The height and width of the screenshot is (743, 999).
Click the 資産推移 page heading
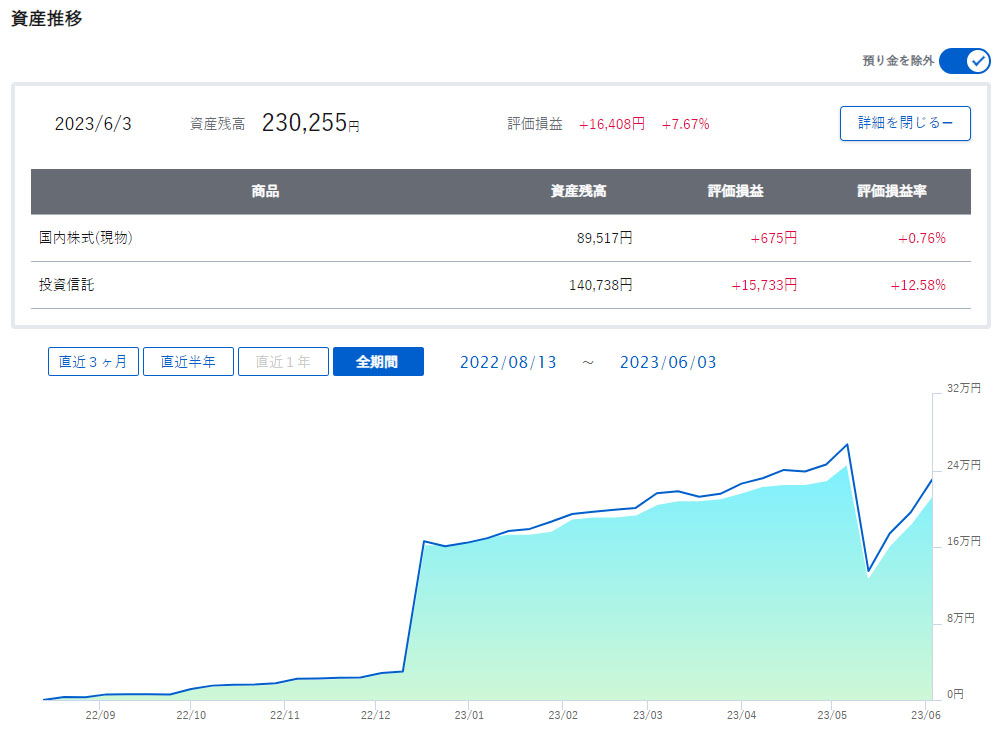(46, 20)
